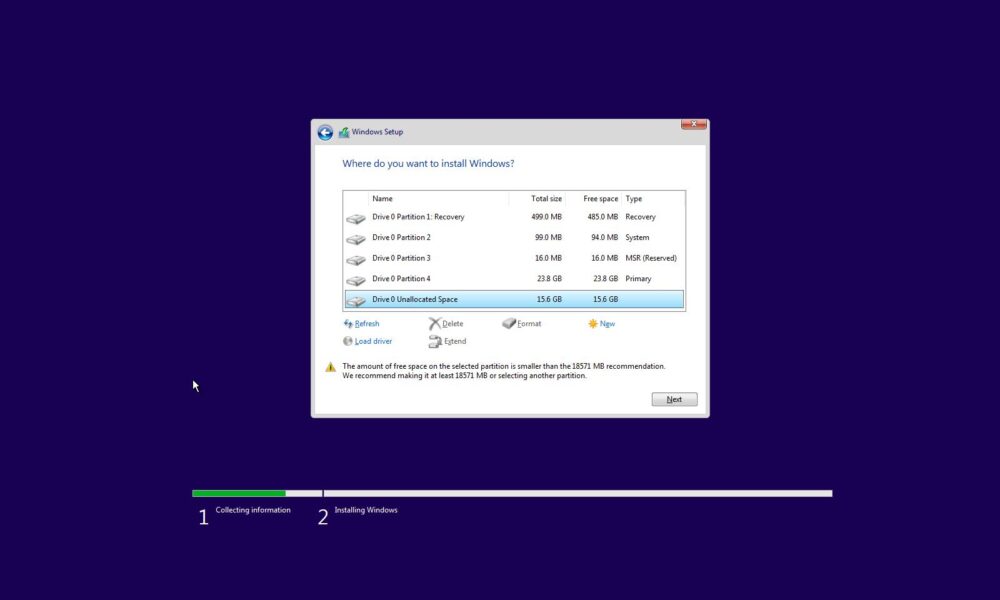Click the Windows Setup logo in the title bar
Viewport: 1000px width, 600px height.
(x=344, y=131)
